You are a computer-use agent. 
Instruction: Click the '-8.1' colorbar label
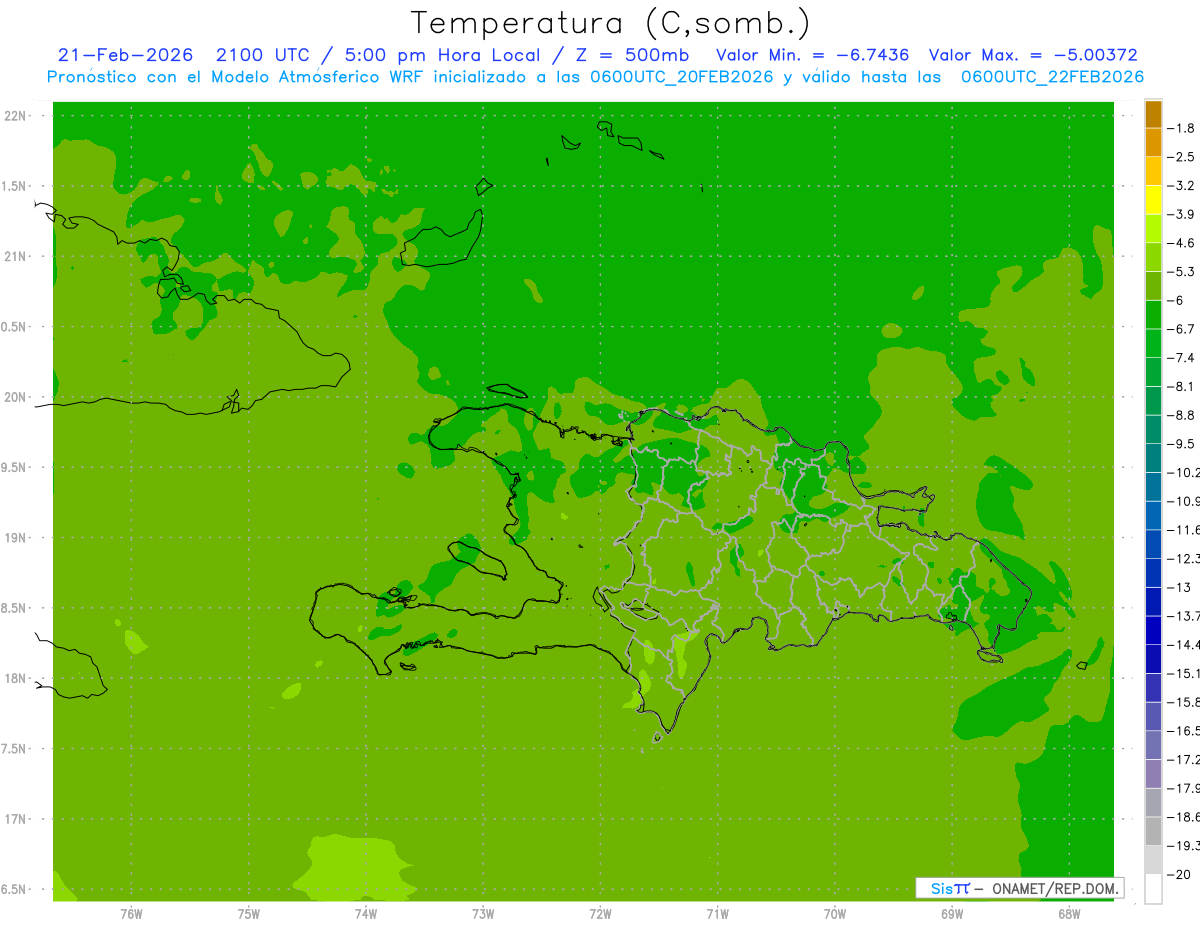pyautogui.click(x=1181, y=386)
